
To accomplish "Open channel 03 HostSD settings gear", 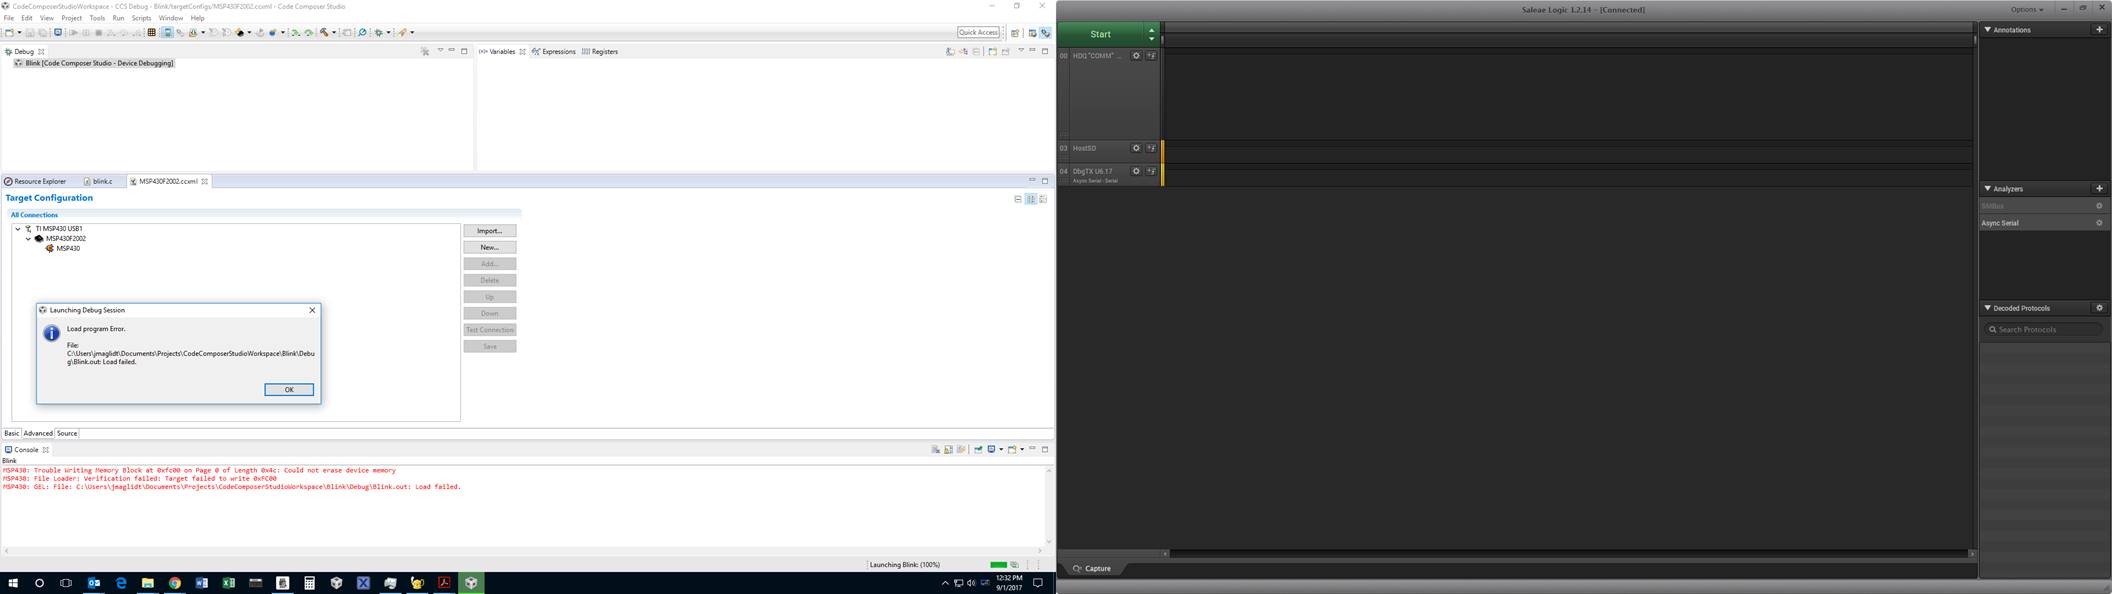I will 1136,148.
